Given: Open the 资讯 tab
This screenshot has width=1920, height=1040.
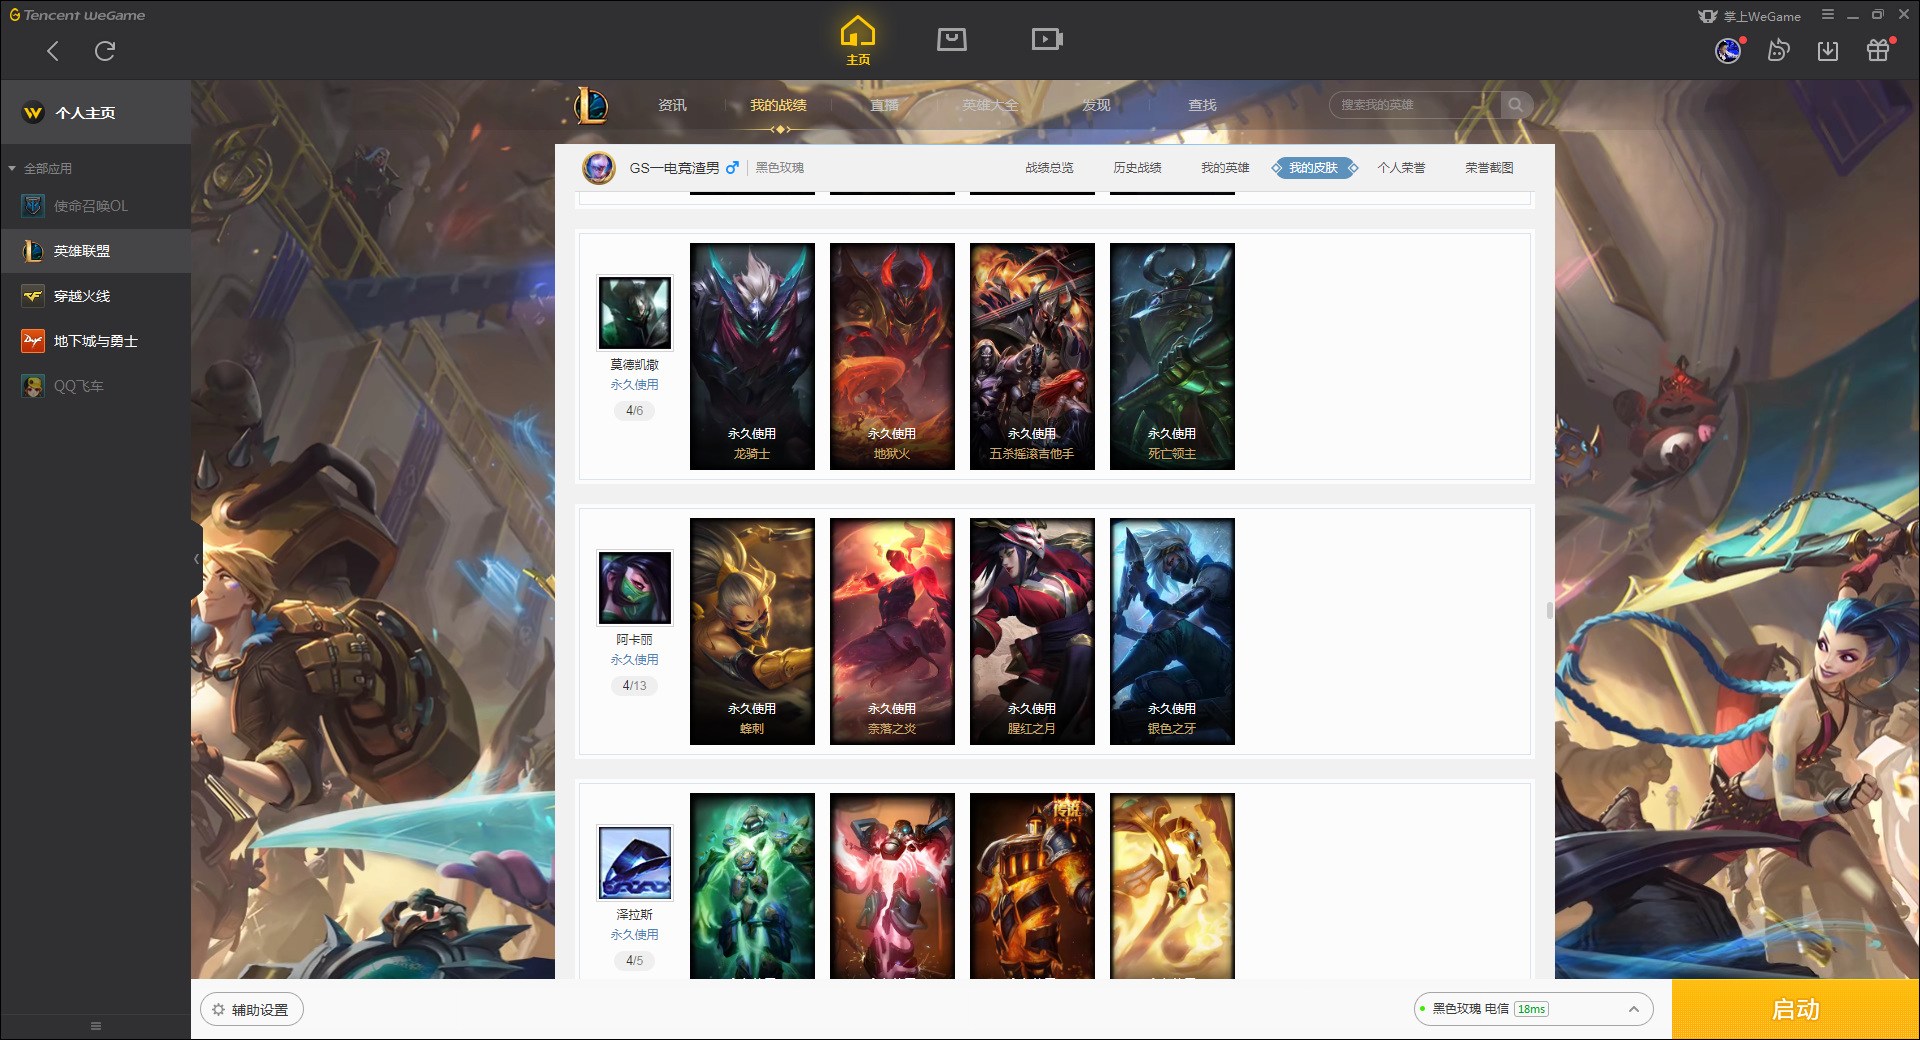Looking at the screenshot, I should (x=672, y=105).
